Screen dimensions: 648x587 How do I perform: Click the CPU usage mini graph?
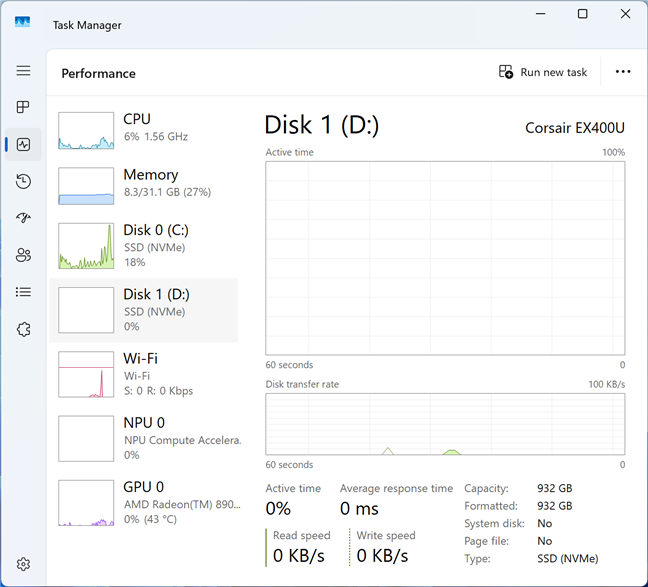[x=86, y=131]
